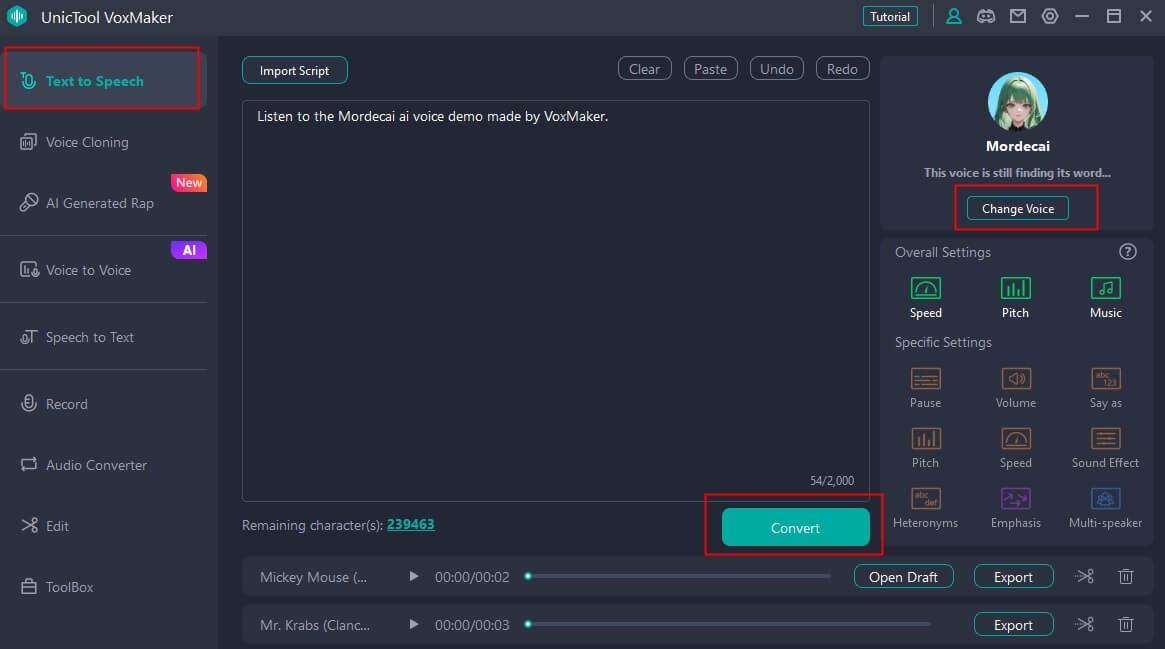The height and width of the screenshot is (649, 1165).
Task: Open the Multi-speaker setting
Action: click(x=1105, y=508)
